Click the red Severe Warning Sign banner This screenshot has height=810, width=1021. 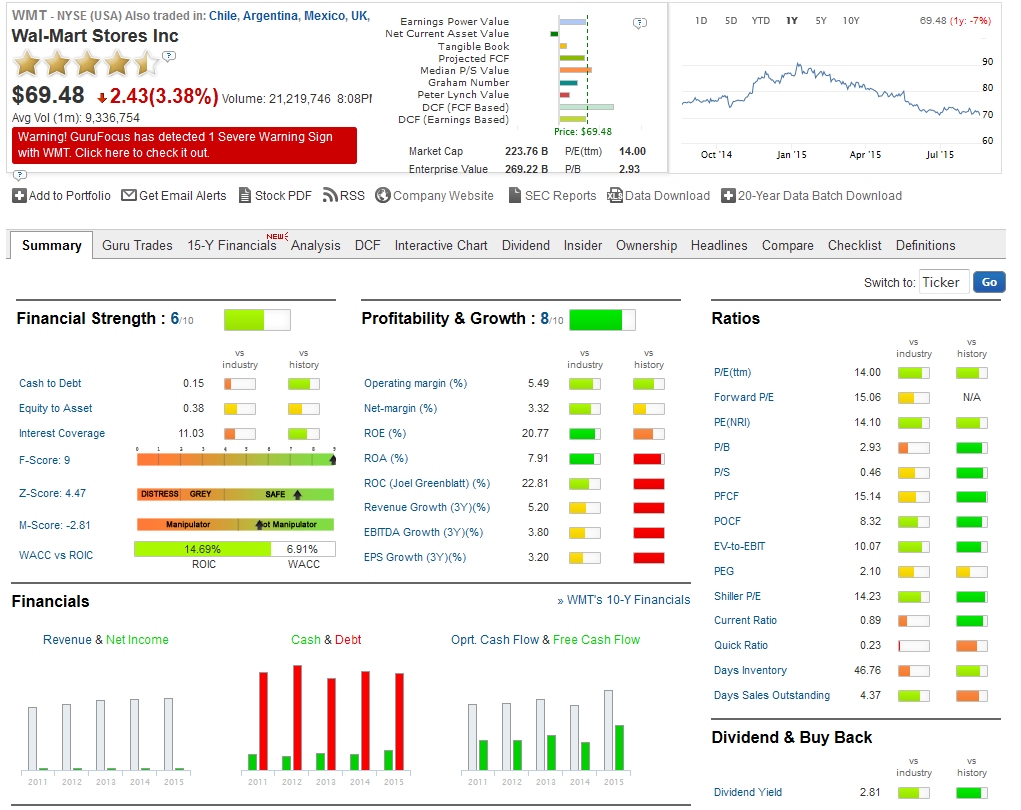pos(184,145)
